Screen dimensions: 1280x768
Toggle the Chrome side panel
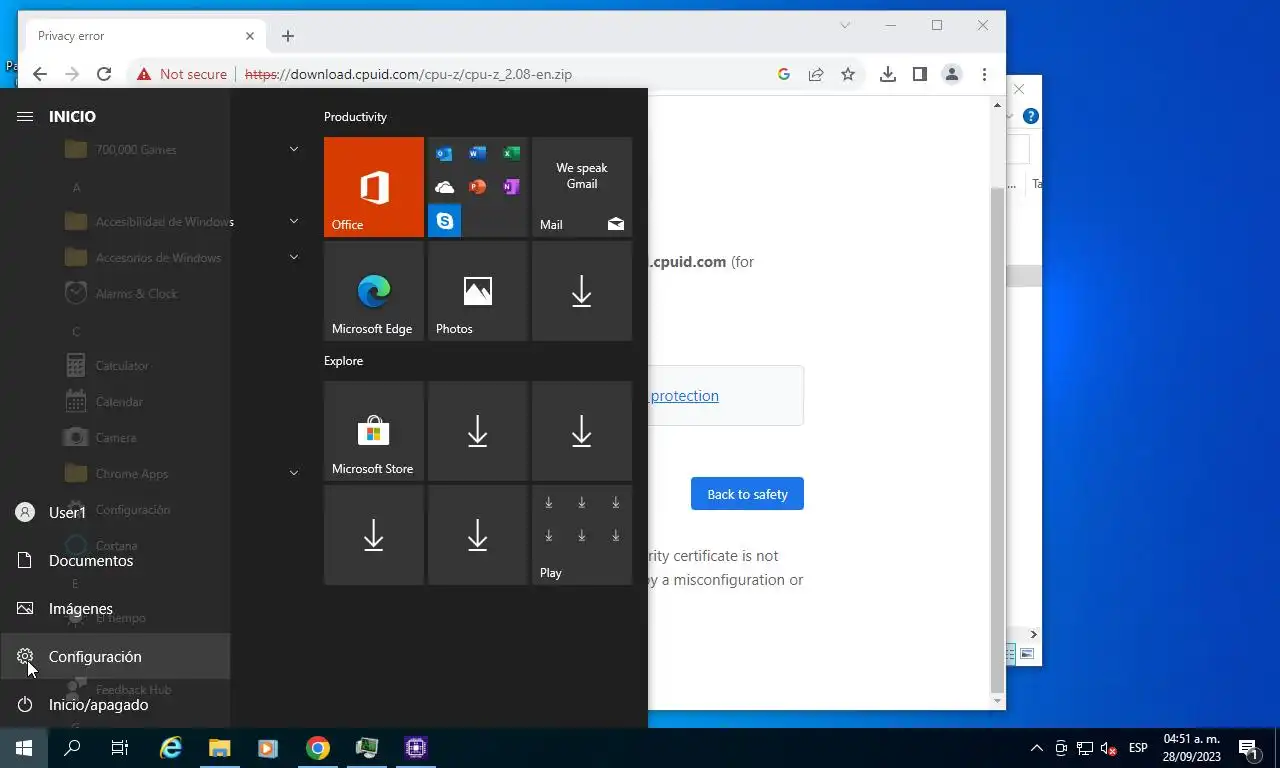click(x=920, y=74)
